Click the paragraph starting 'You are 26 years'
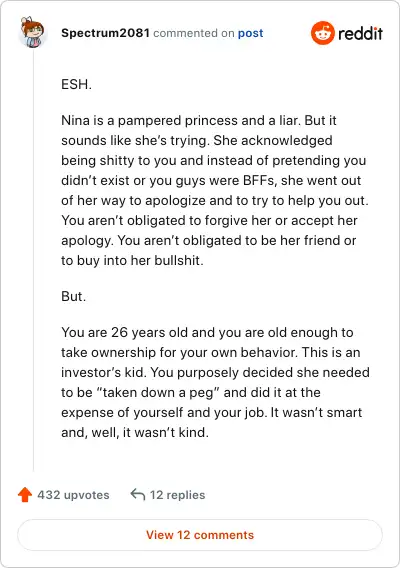 pyautogui.click(x=215, y=382)
